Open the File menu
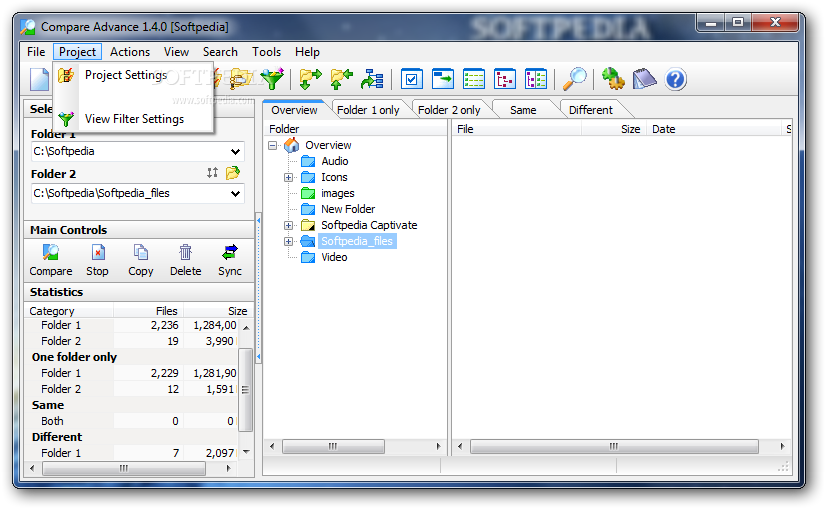This screenshot has width=826, height=509. [36, 52]
